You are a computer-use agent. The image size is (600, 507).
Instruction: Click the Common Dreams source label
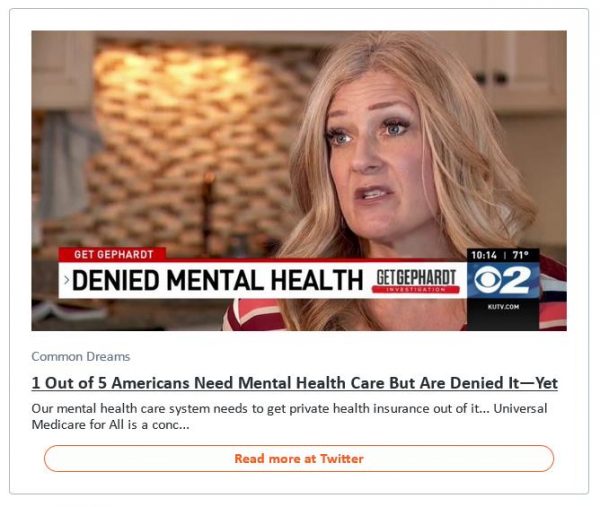click(81, 357)
